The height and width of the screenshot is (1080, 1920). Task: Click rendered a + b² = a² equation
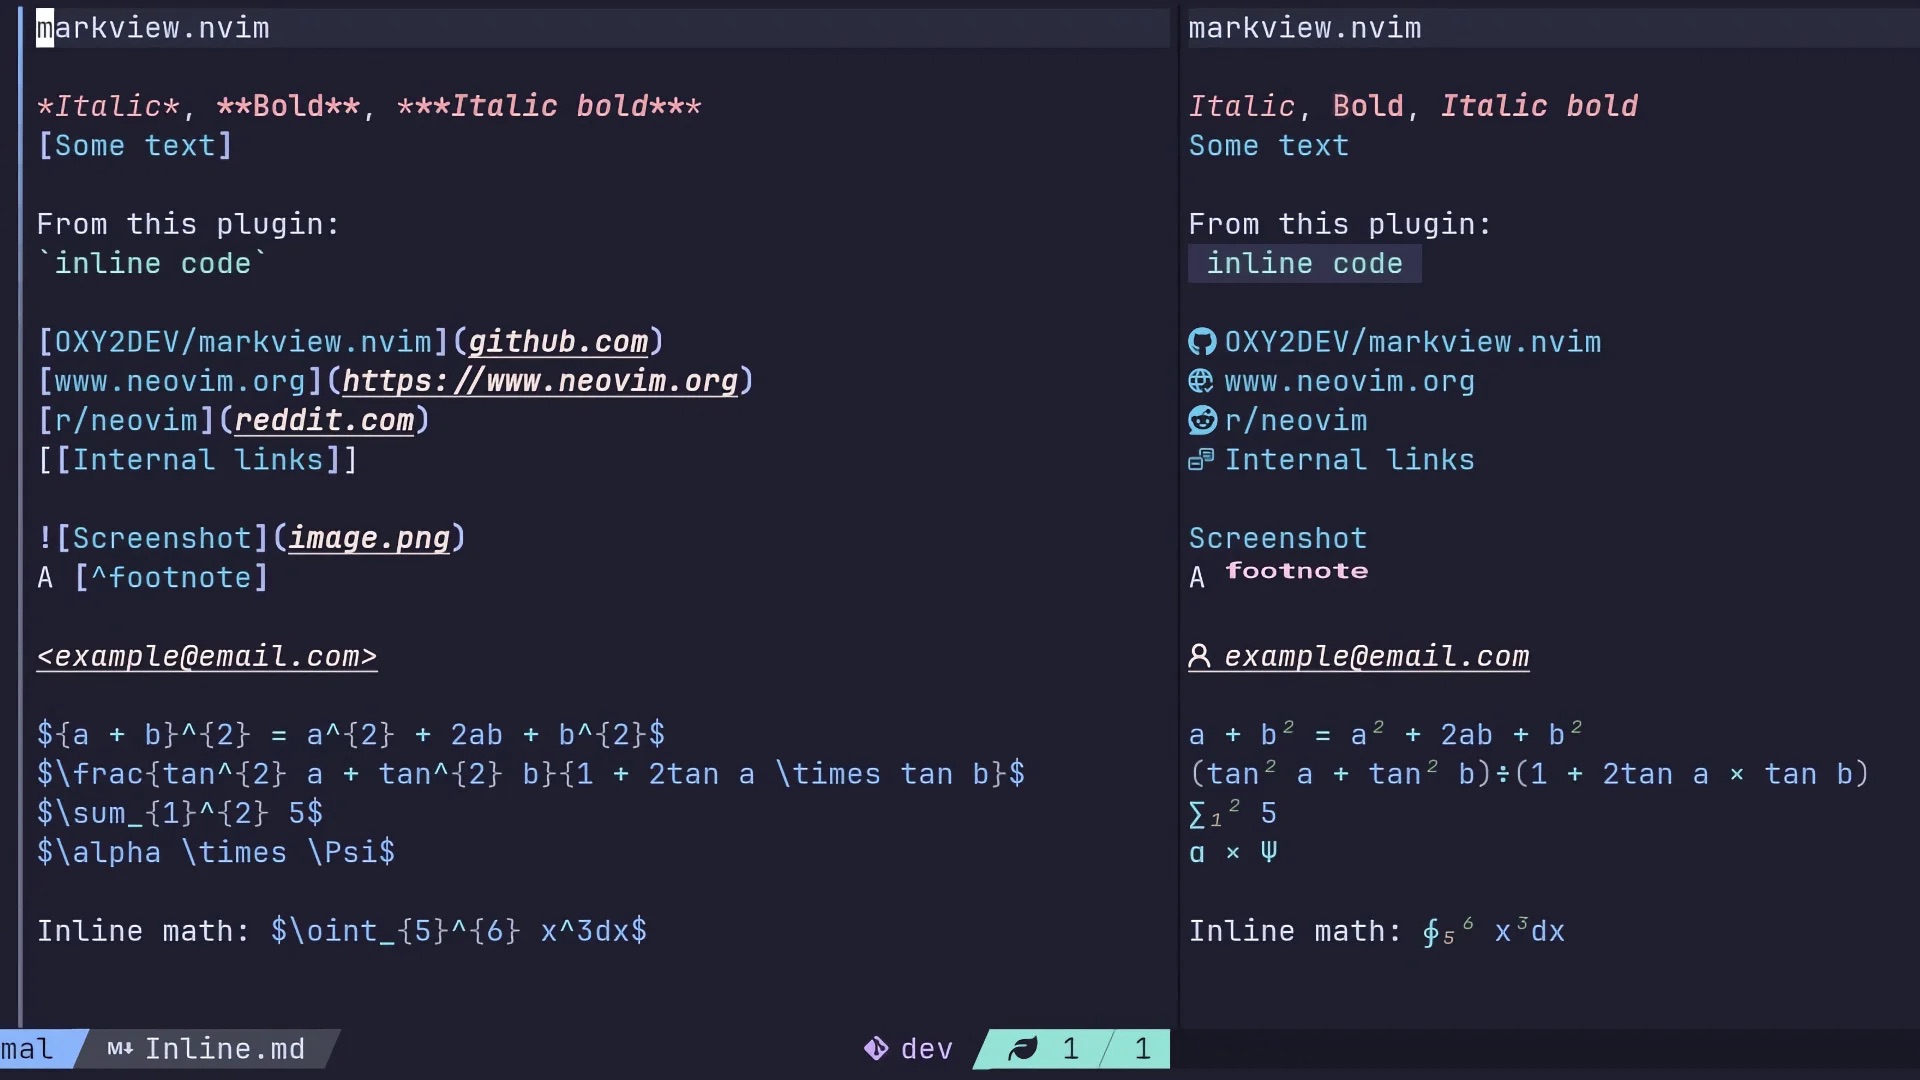(1386, 734)
